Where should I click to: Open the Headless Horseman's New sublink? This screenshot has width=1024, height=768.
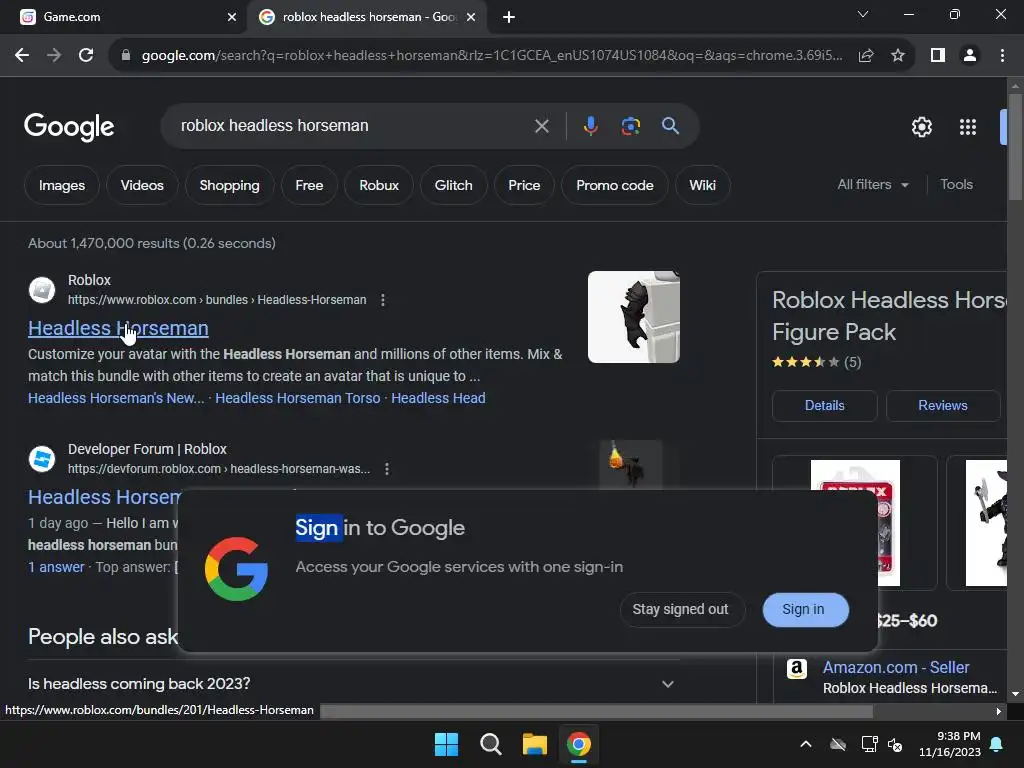(116, 398)
